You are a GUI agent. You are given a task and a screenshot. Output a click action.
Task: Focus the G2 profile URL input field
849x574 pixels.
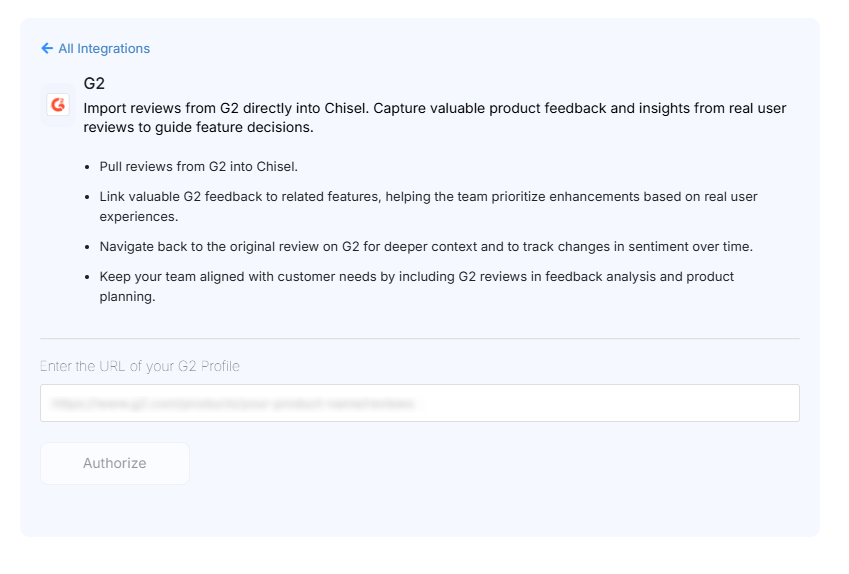click(x=420, y=403)
